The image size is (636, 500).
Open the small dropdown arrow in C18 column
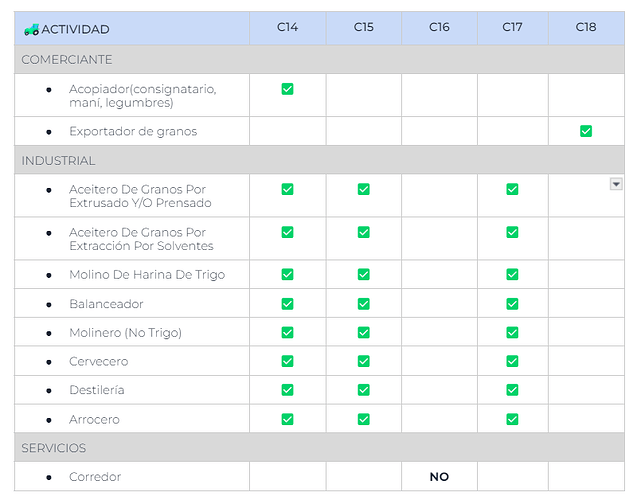click(616, 184)
